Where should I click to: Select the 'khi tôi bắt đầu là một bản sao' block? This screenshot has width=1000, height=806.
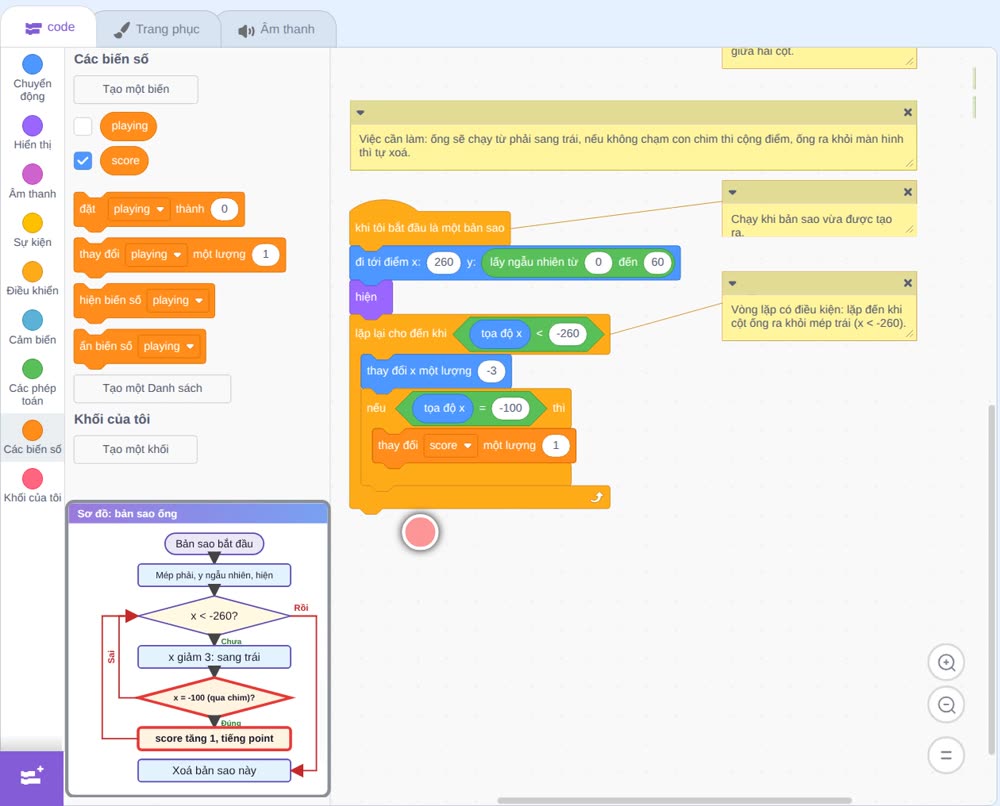point(429,228)
